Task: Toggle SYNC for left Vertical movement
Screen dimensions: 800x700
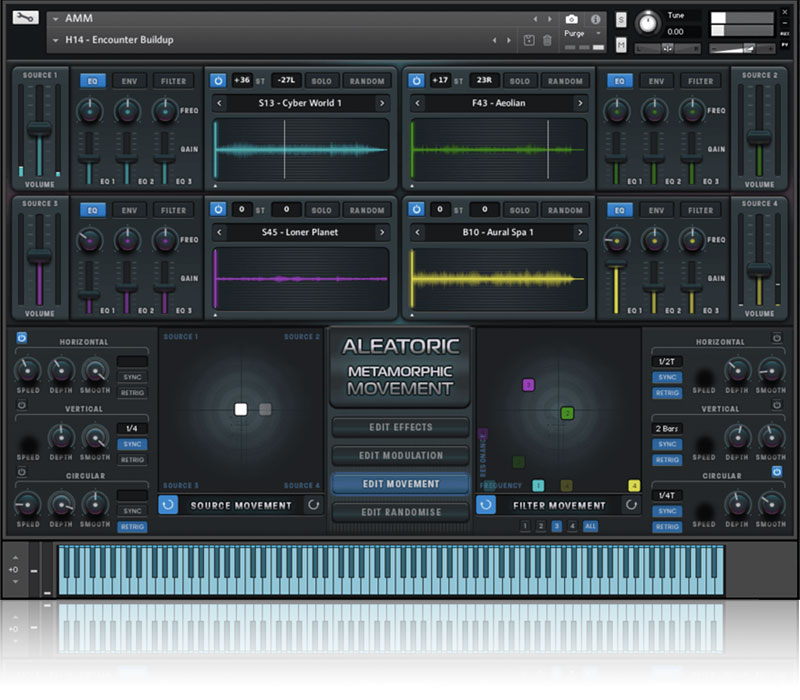Action: click(132, 444)
